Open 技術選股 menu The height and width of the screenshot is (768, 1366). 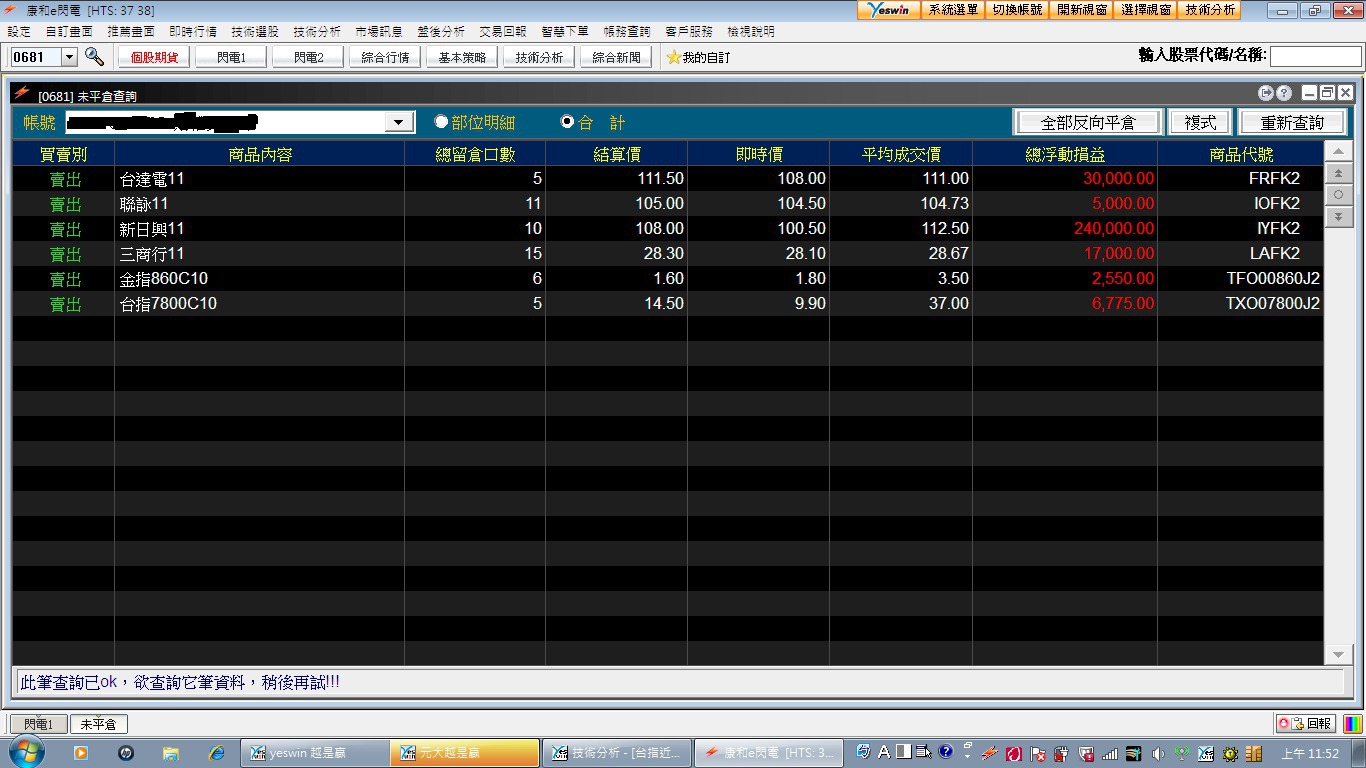coord(254,32)
